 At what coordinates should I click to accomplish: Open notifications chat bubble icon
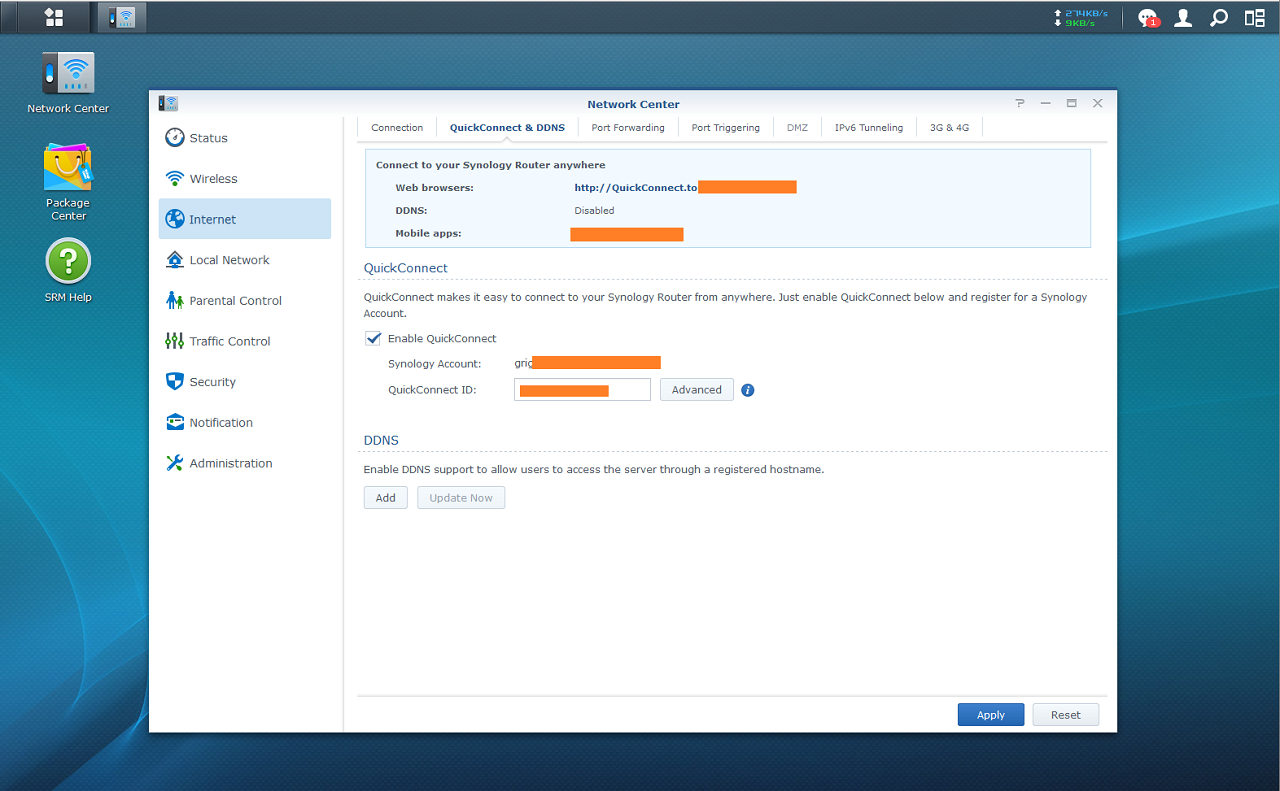point(1148,18)
